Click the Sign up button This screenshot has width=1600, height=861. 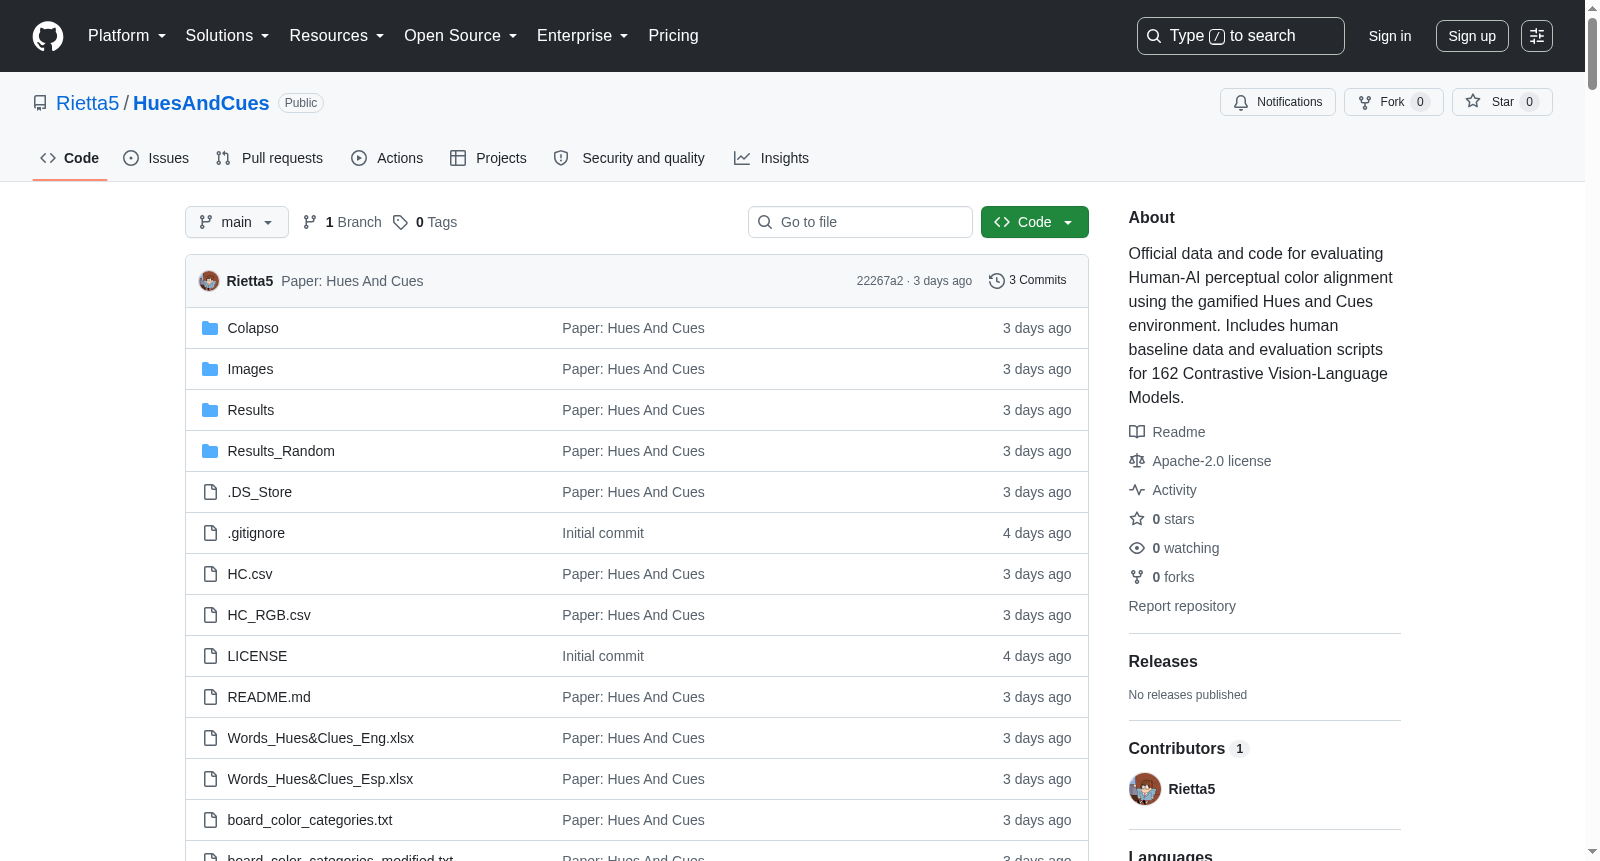[x=1472, y=36]
